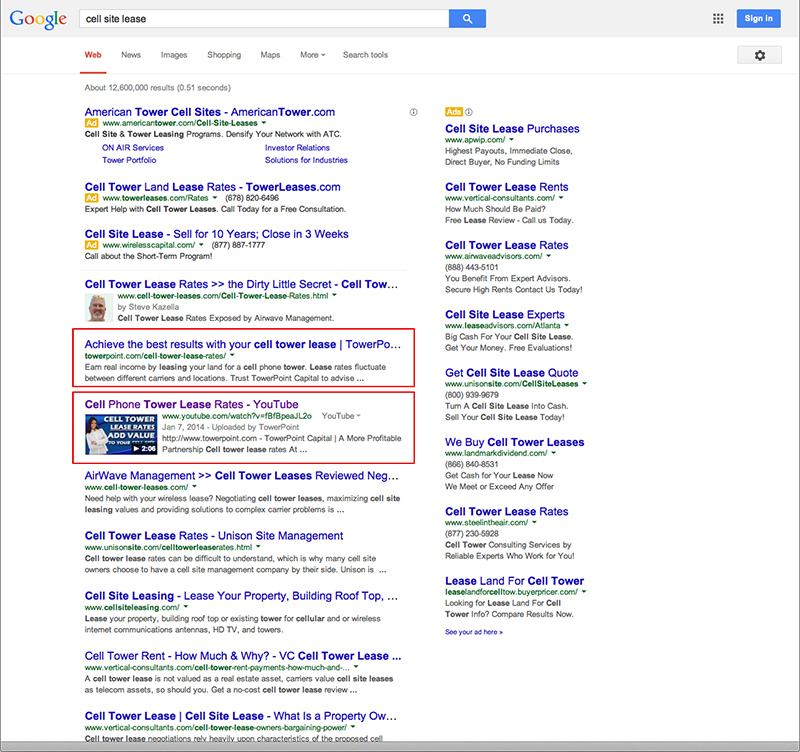Open AirWave Management result title
The image size is (800, 752).
[241, 475]
